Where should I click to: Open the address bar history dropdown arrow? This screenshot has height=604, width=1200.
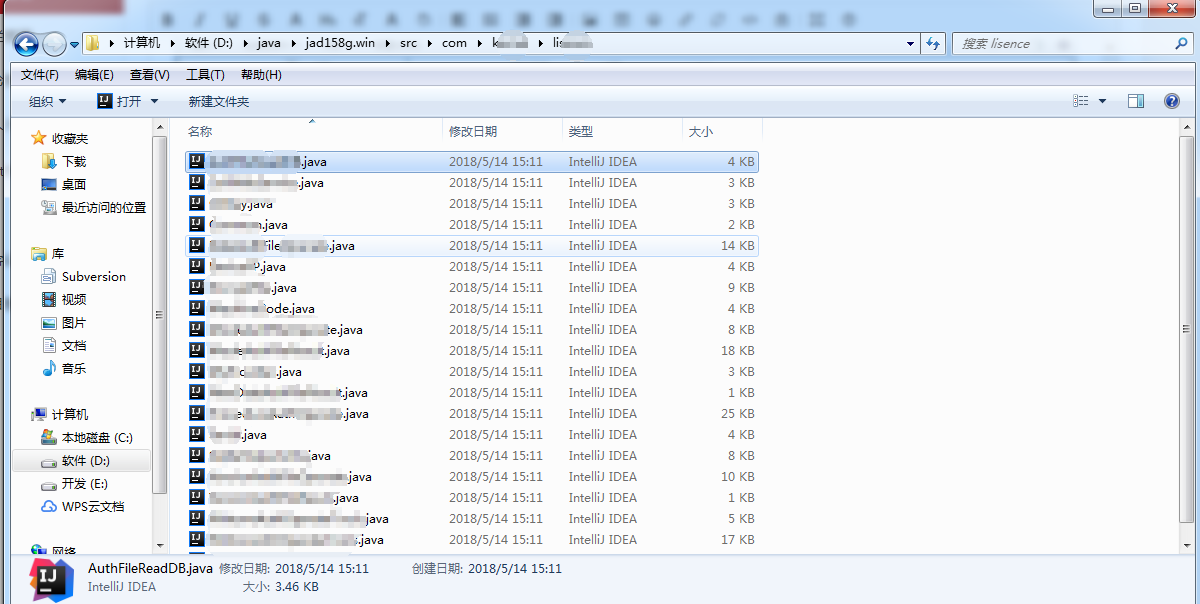tap(910, 44)
